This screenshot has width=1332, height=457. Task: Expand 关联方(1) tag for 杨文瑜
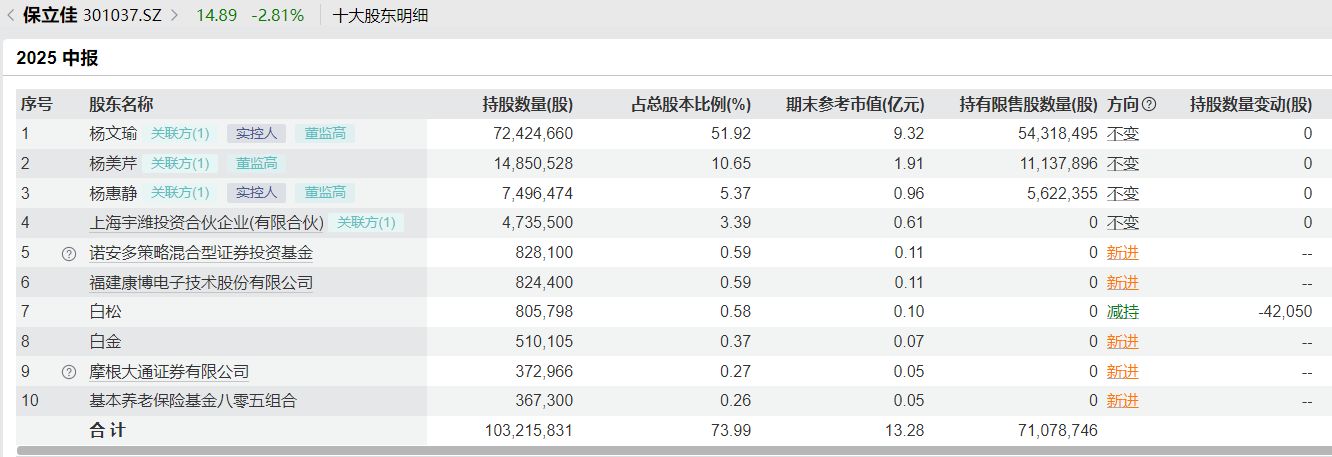pyautogui.click(x=180, y=133)
